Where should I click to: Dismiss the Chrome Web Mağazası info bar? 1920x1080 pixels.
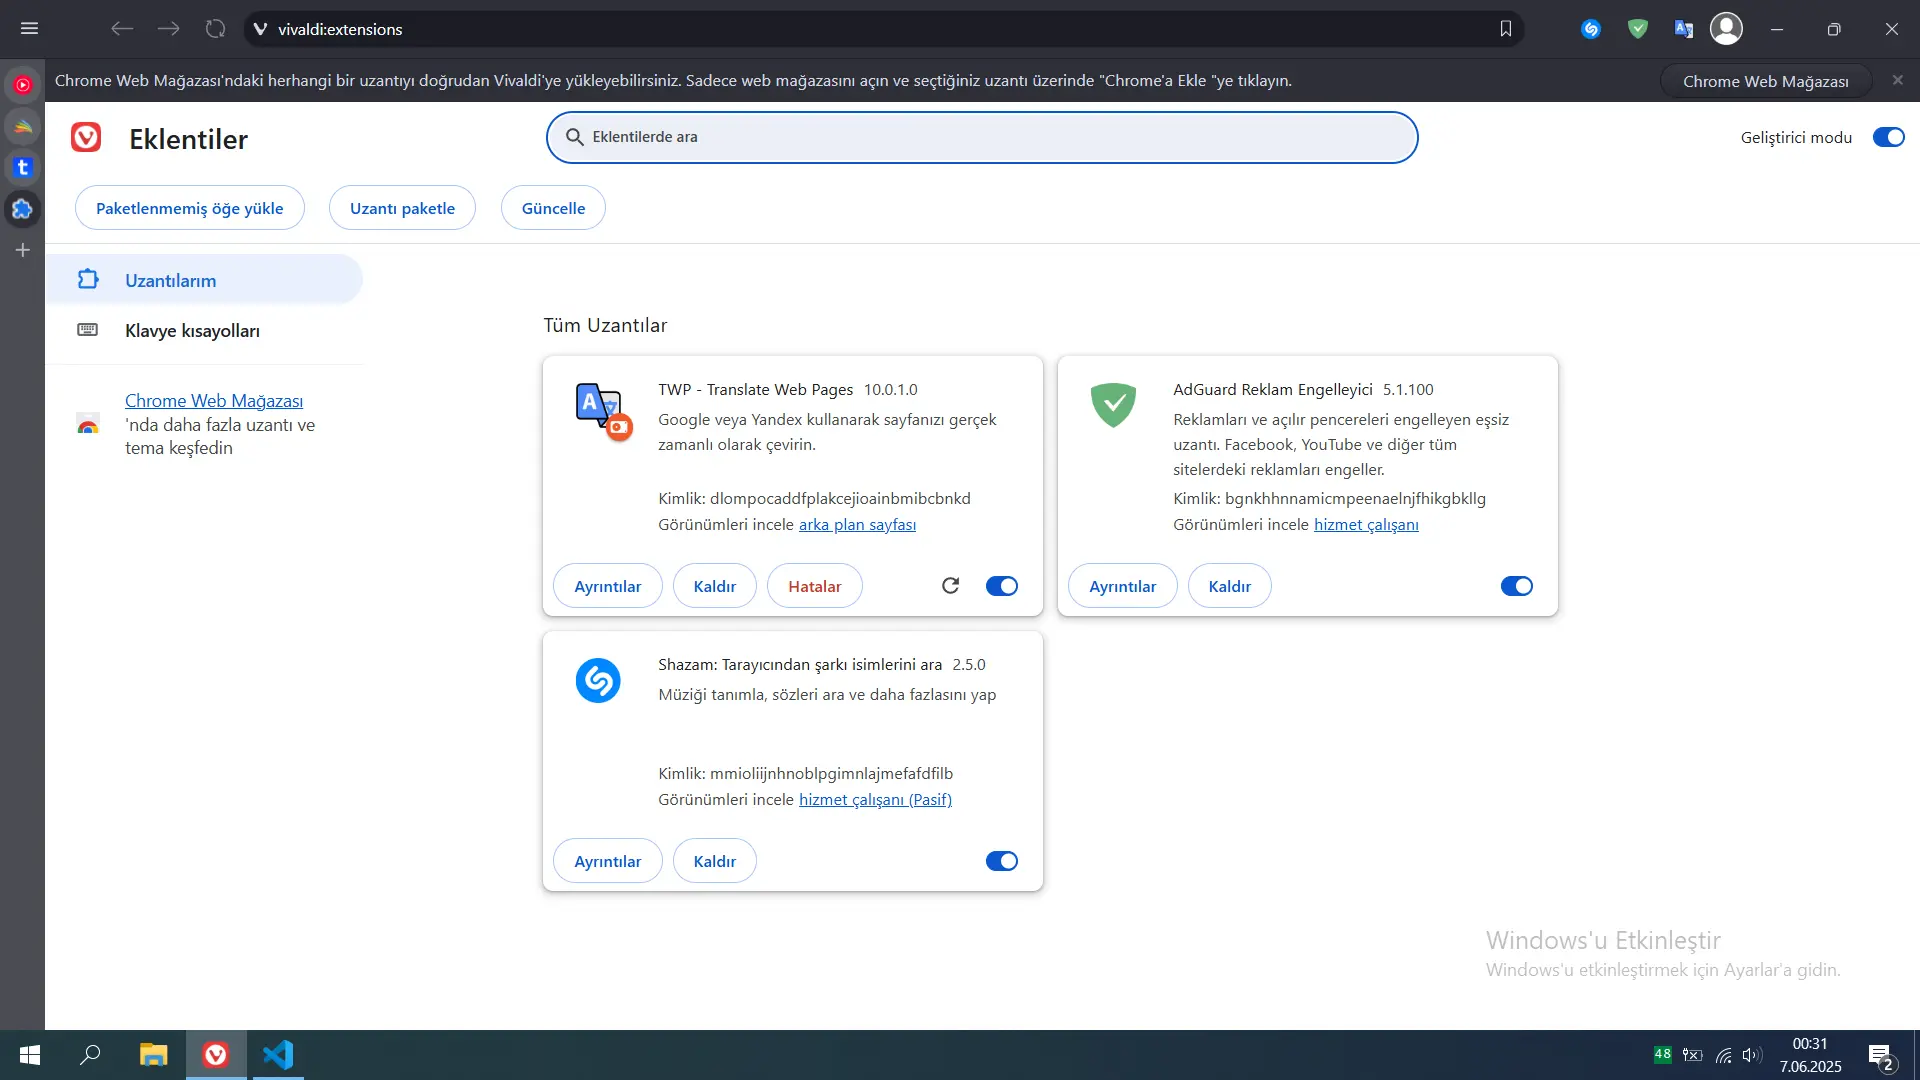coord(1898,80)
